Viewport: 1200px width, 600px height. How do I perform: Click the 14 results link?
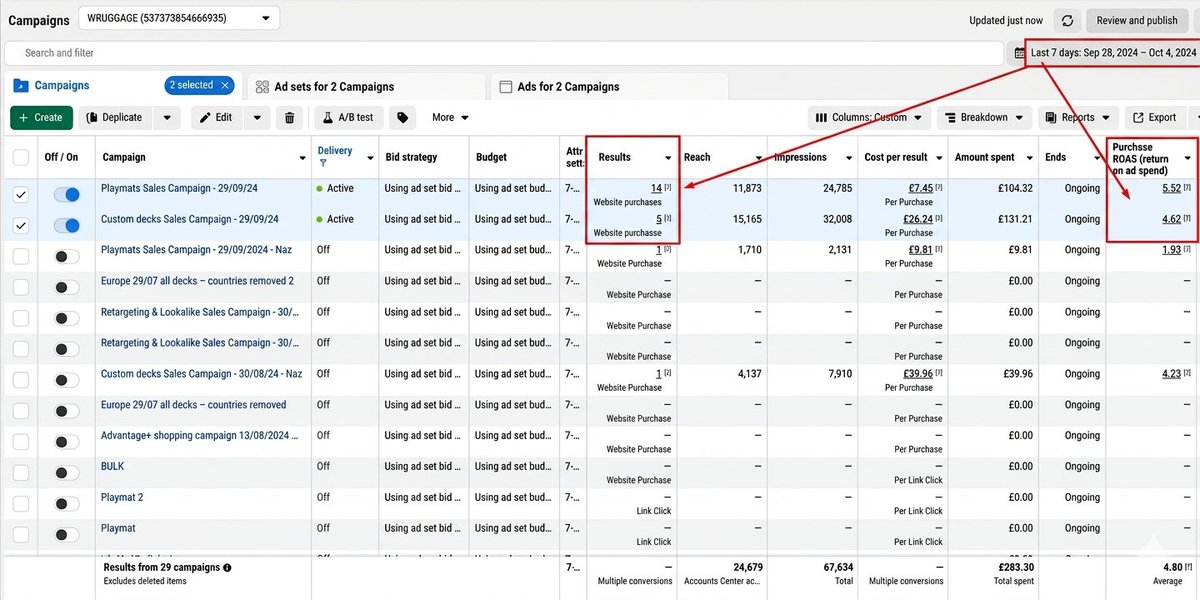tap(656, 188)
